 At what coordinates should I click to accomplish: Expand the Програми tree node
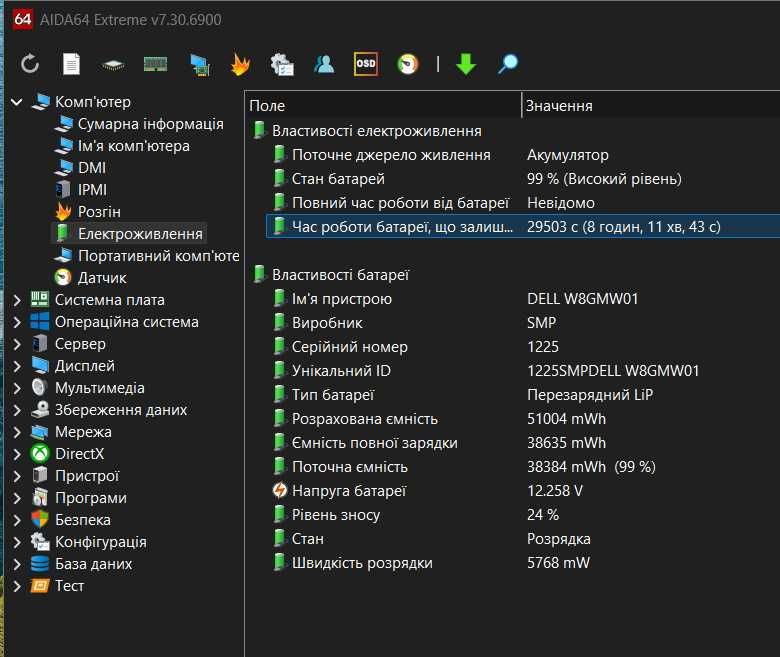pyautogui.click(x=17, y=498)
